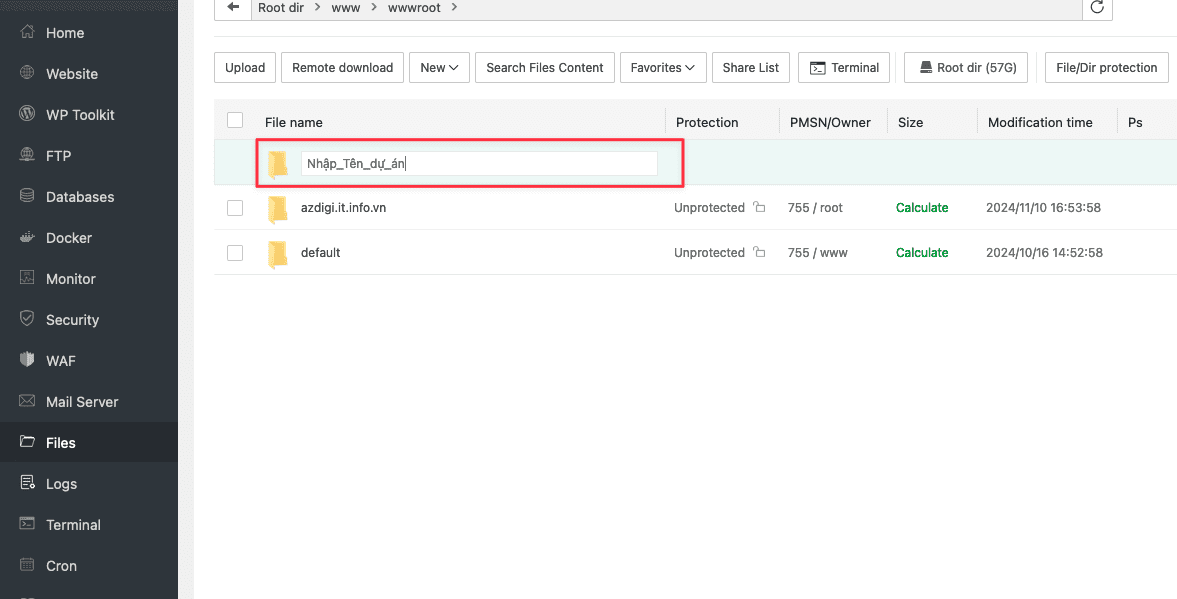
Task: Toggle the select-all checkbox in header
Action: pyautogui.click(x=235, y=121)
